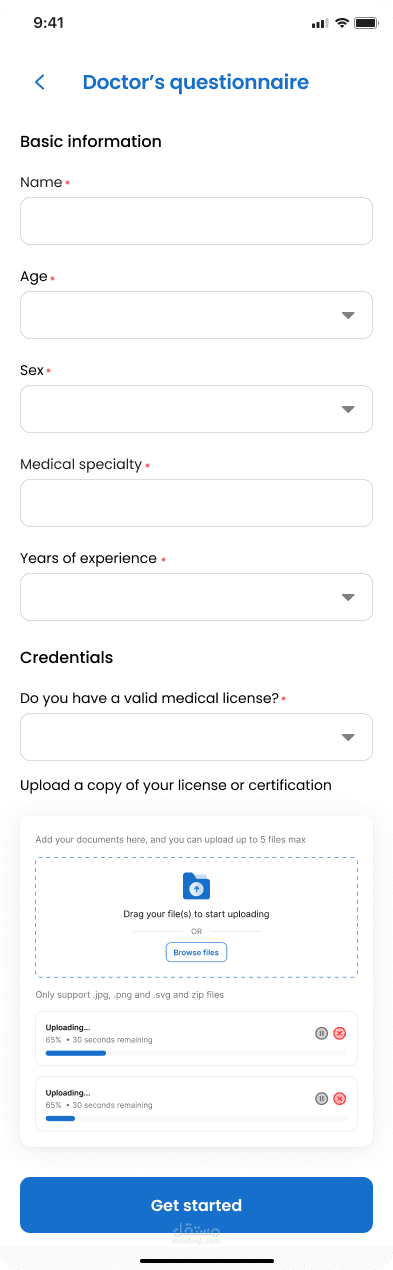Open the Age dropdown
The height and width of the screenshot is (1270, 393).
[x=196, y=315]
